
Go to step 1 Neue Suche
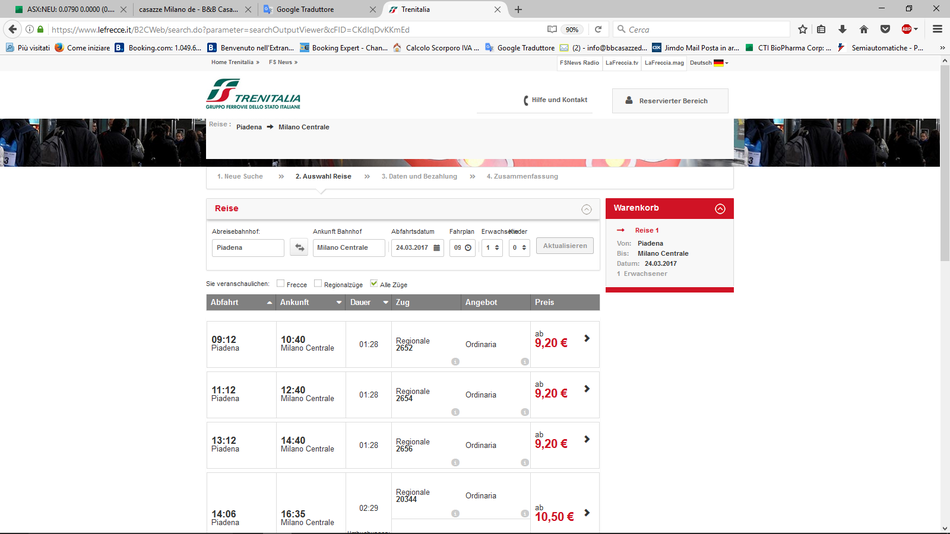tap(240, 176)
